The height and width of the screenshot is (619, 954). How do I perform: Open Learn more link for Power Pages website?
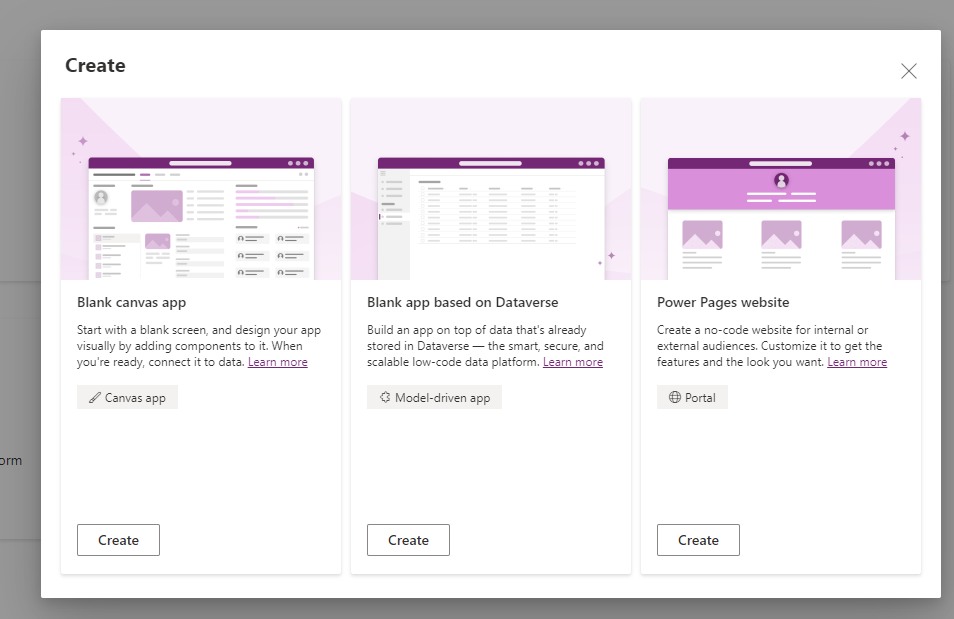point(857,362)
